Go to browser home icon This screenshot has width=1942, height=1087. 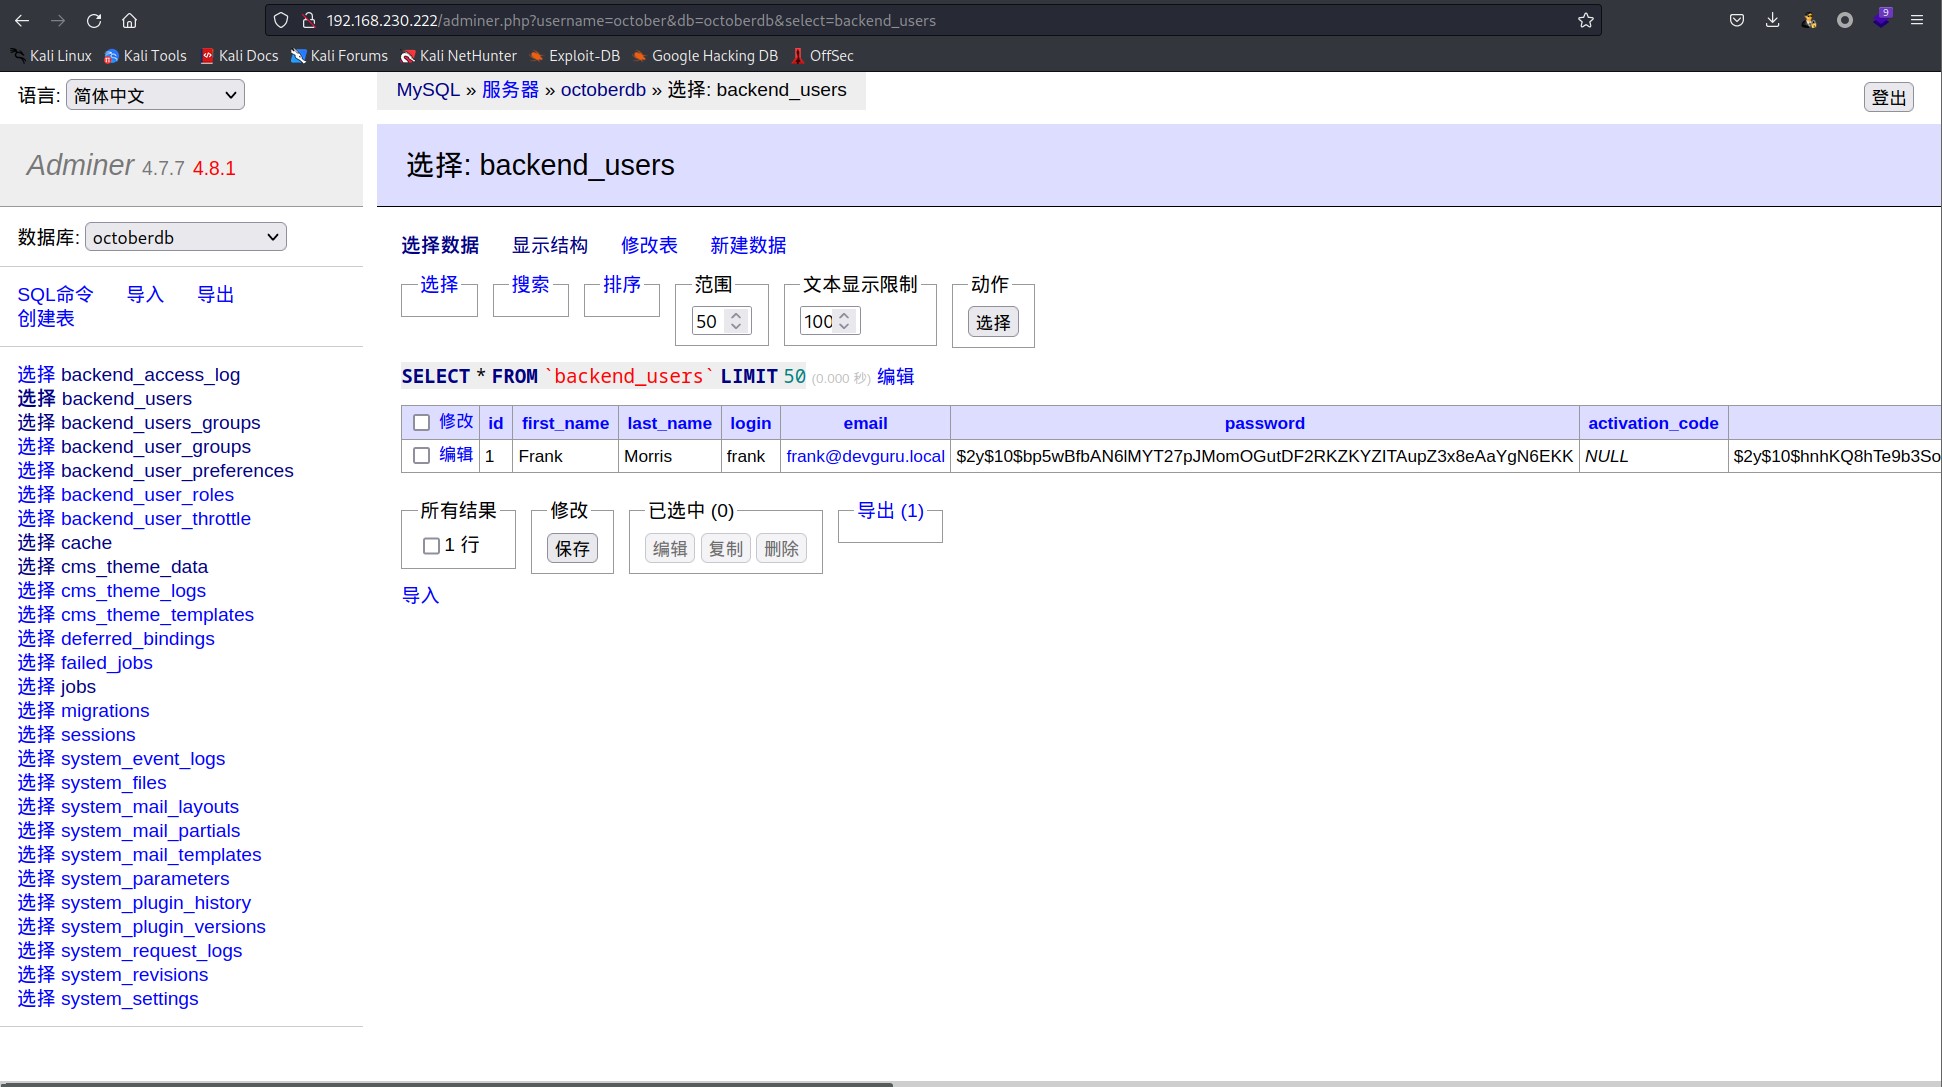pyautogui.click(x=130, y=20)
